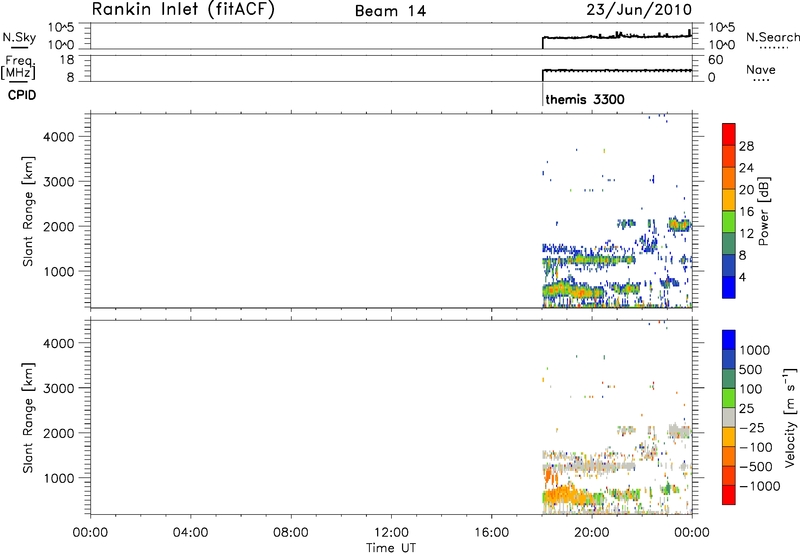Pick the bright blue bottom Power colorbar swatch
Screen dimensions: 800x554
[729, 287]
